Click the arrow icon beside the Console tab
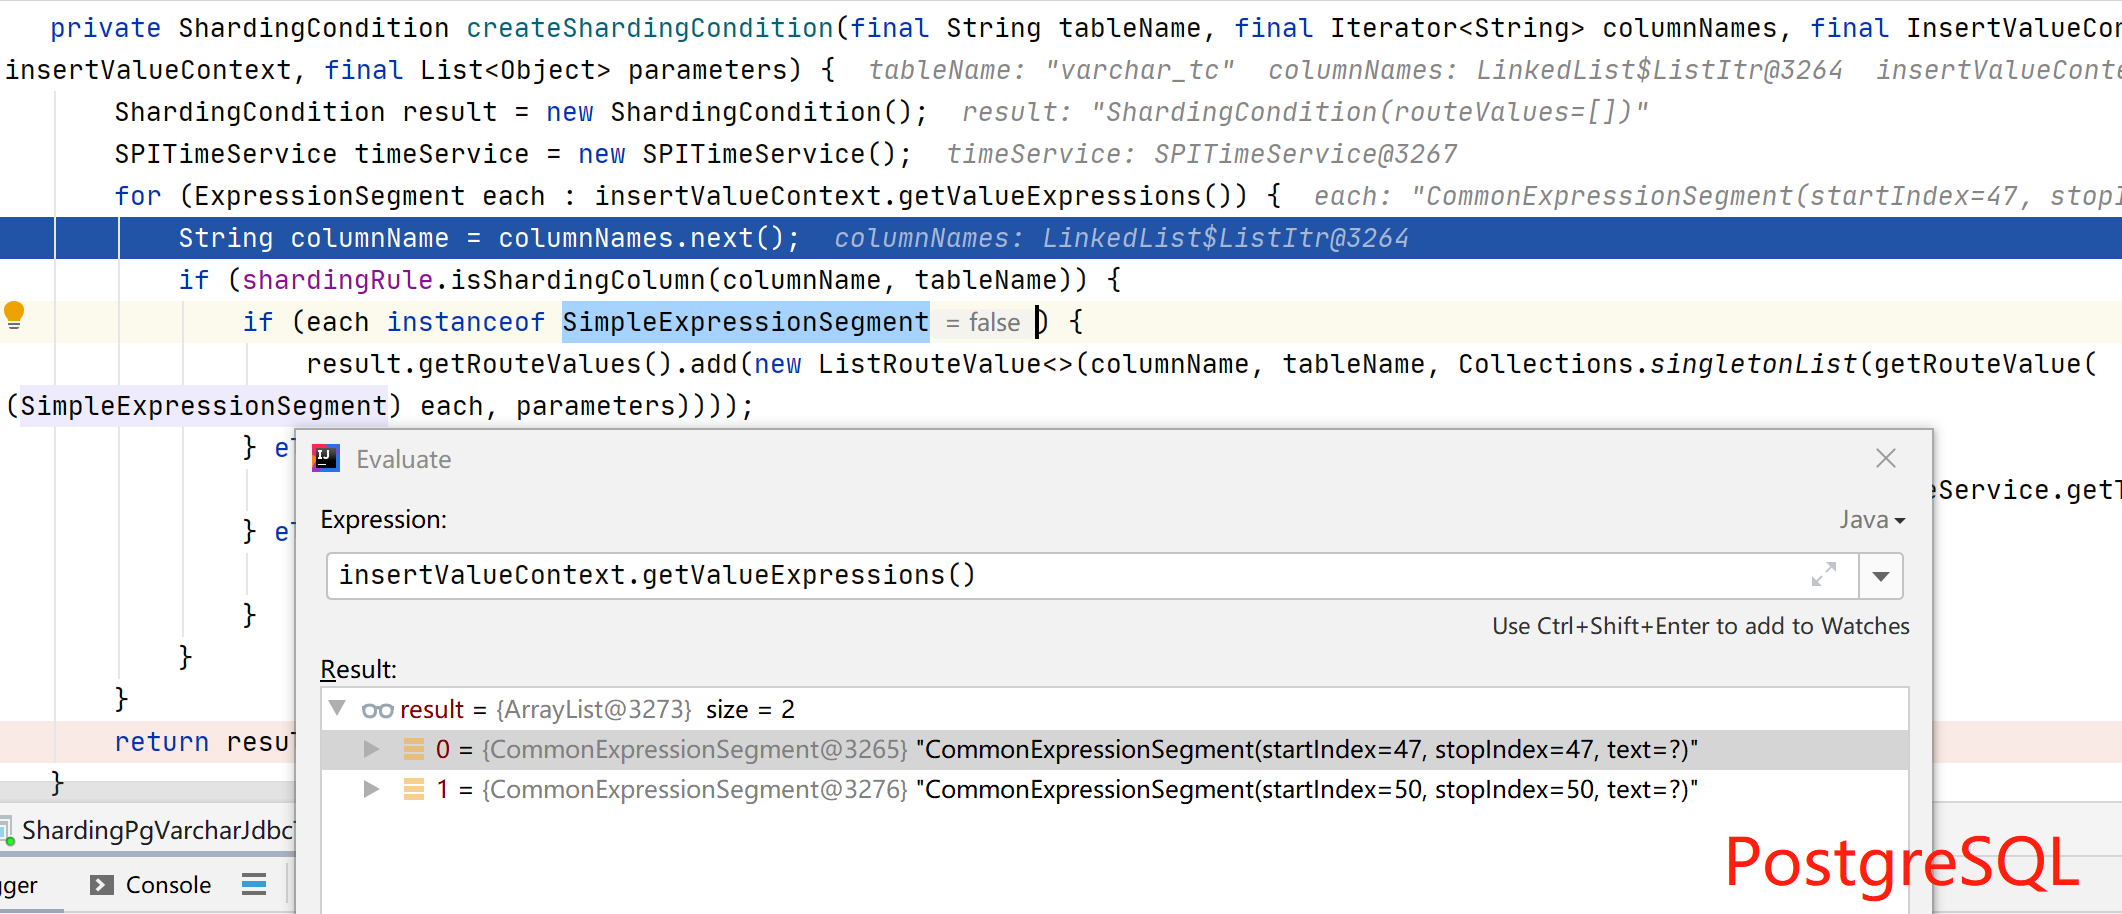 pyautogui.click(x=101, y=884)
